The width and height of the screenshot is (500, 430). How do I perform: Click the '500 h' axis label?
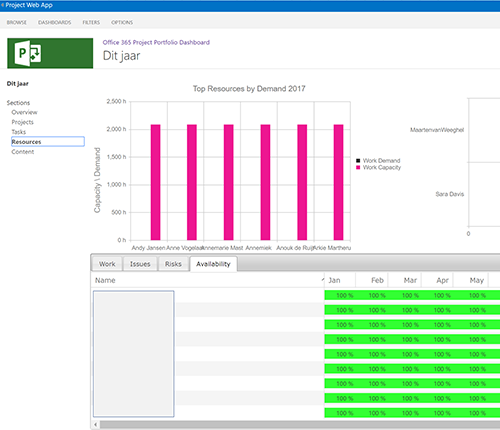pos(118,212)
